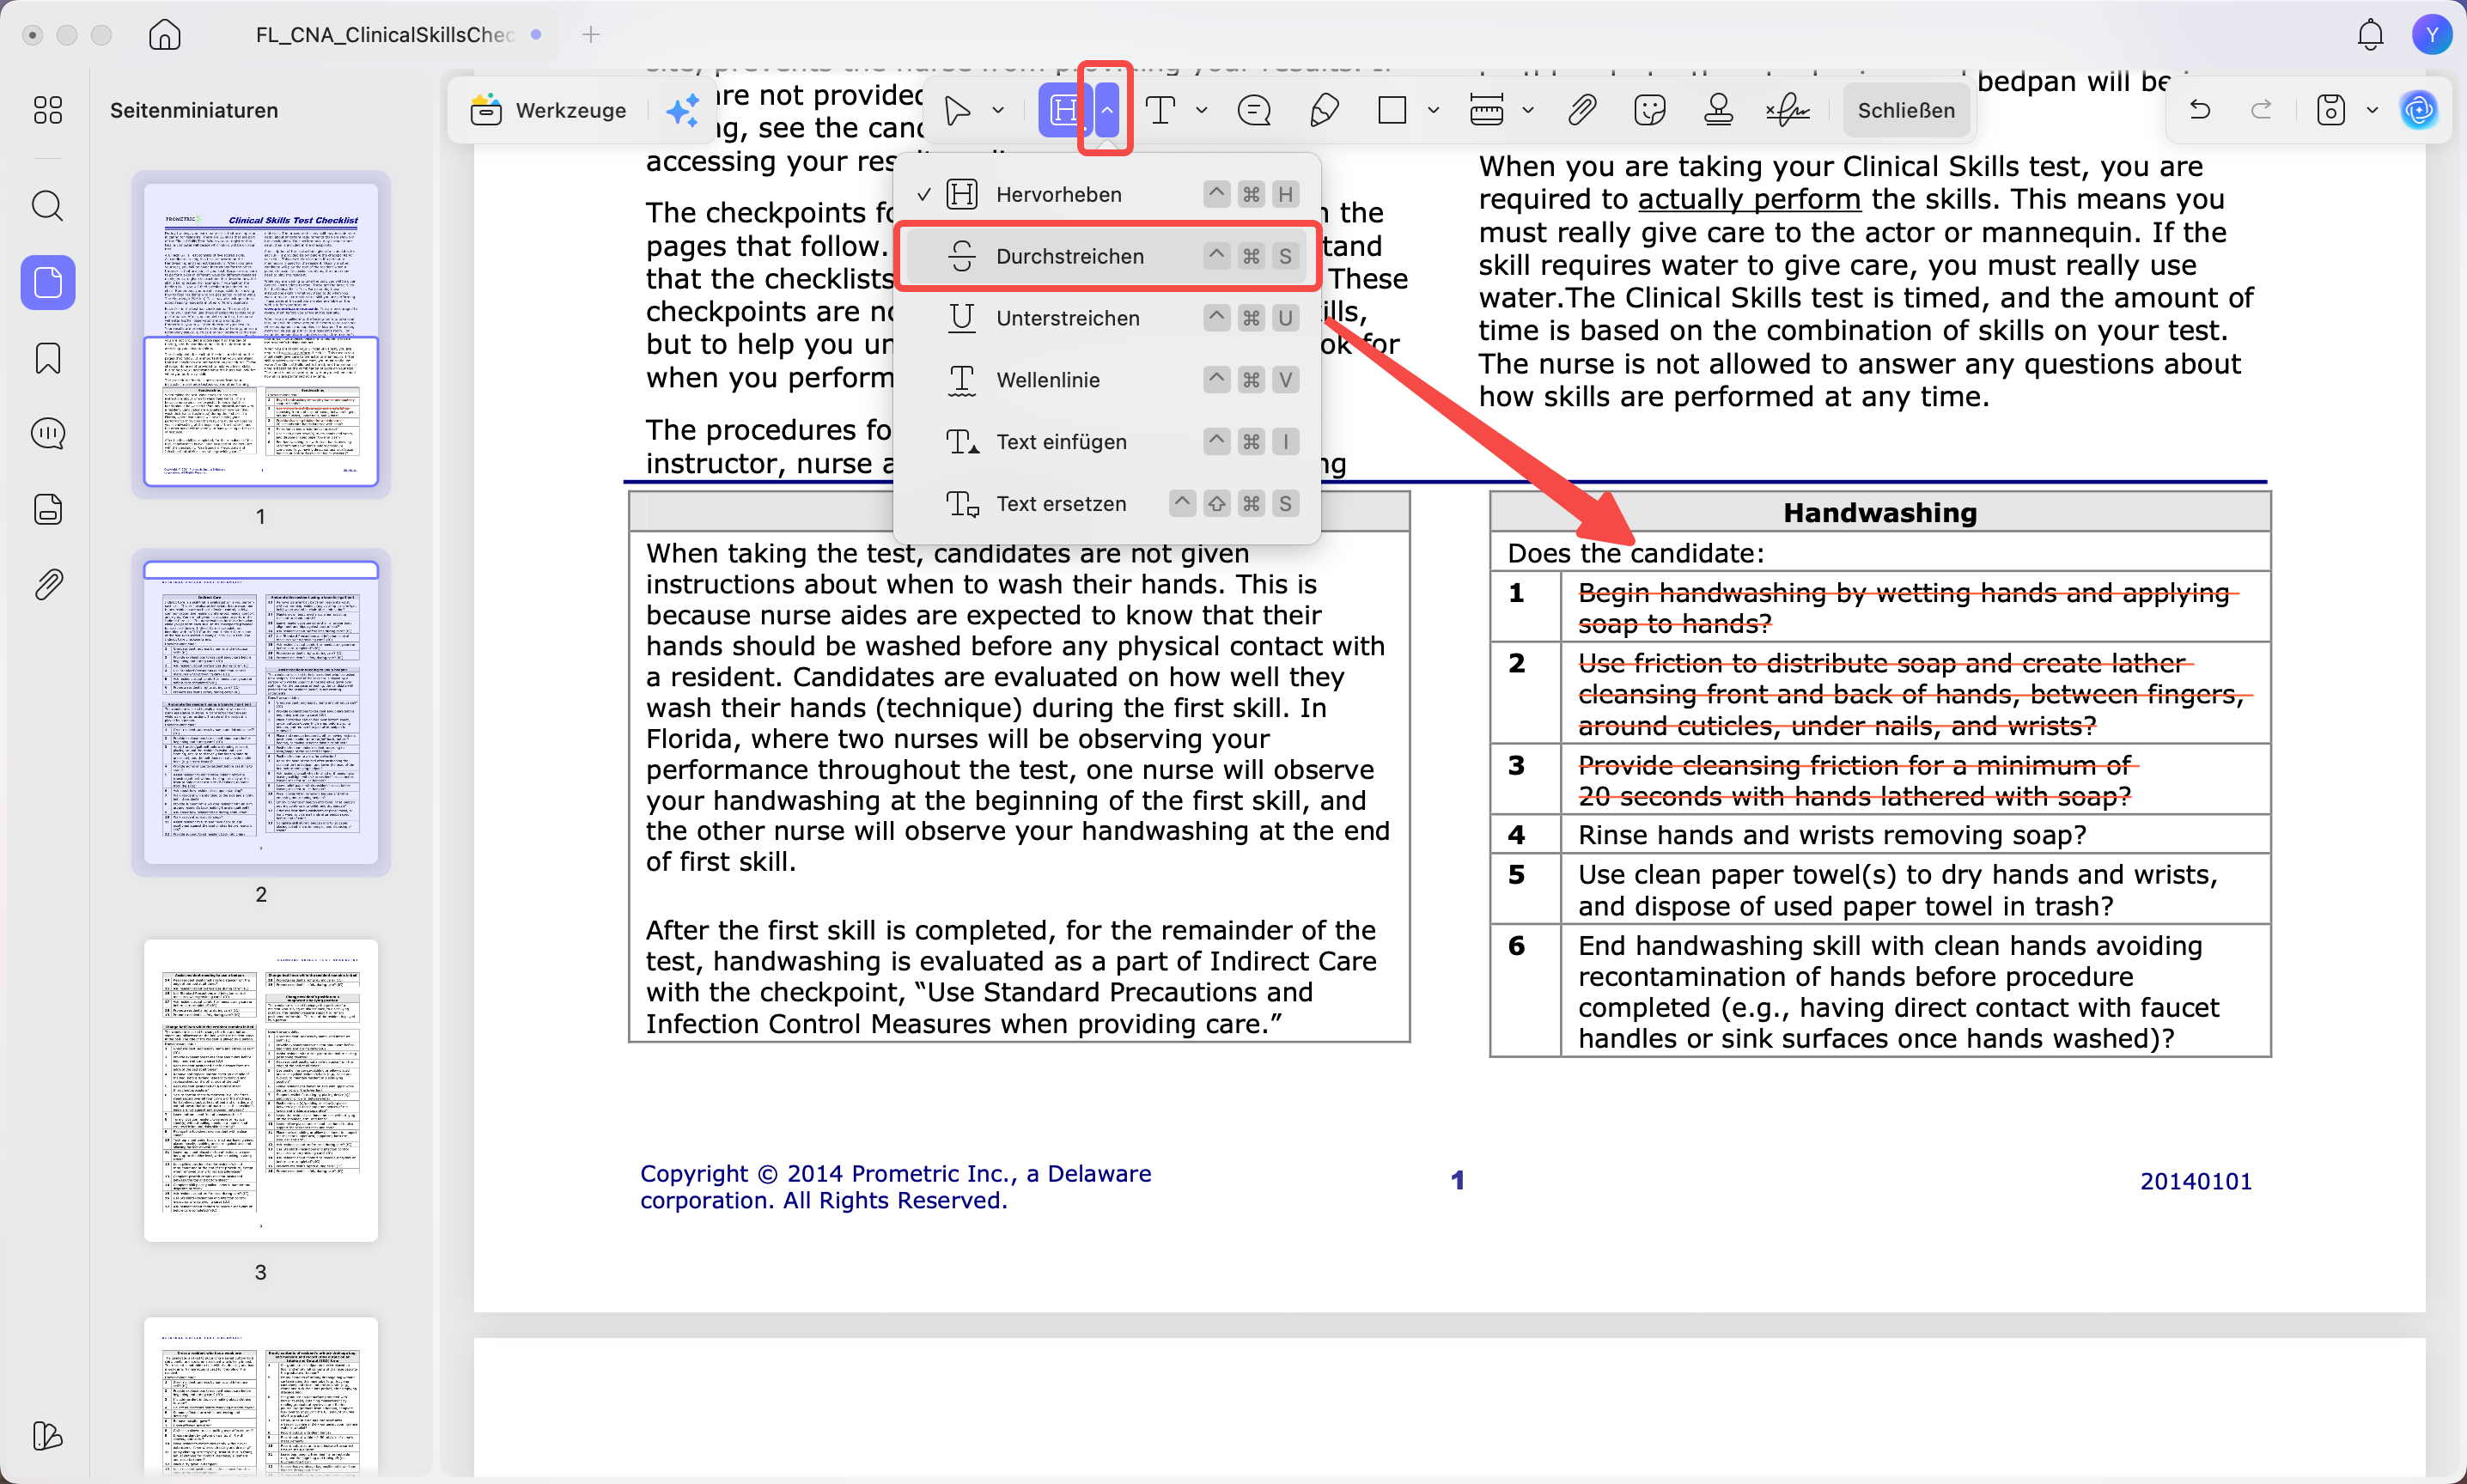Choose Text einfügen from the markup menu

click(x=1107, y=442)
